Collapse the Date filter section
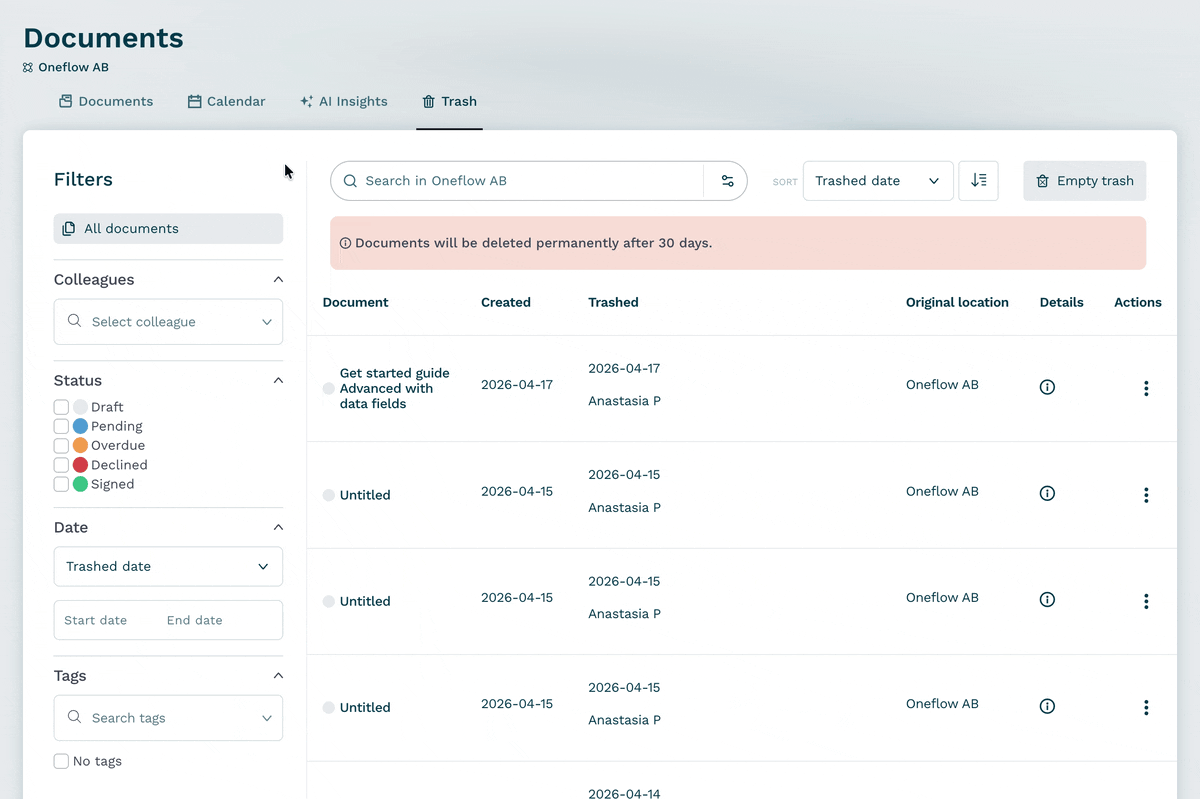Screen dimensions: 1200x799 click(278, 527)
